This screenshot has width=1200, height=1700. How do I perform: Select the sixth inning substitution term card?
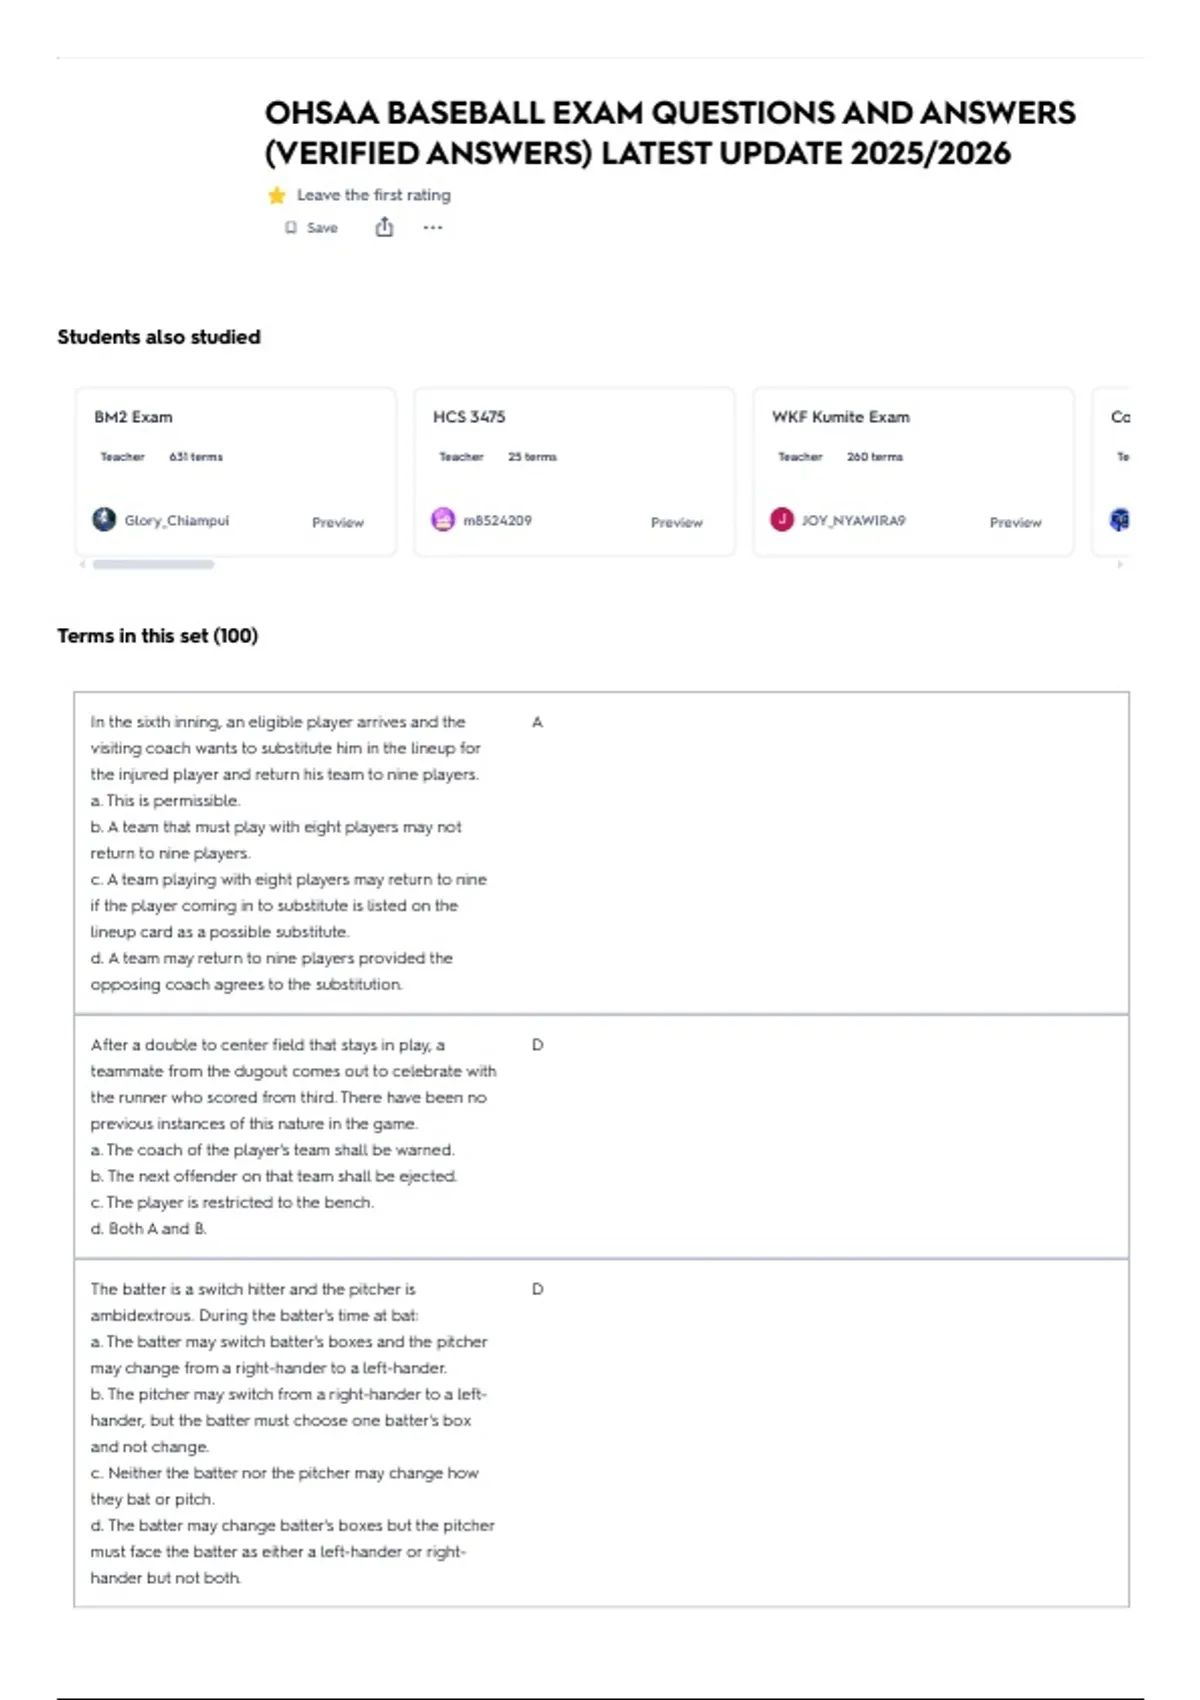click(x=601, y=853)
